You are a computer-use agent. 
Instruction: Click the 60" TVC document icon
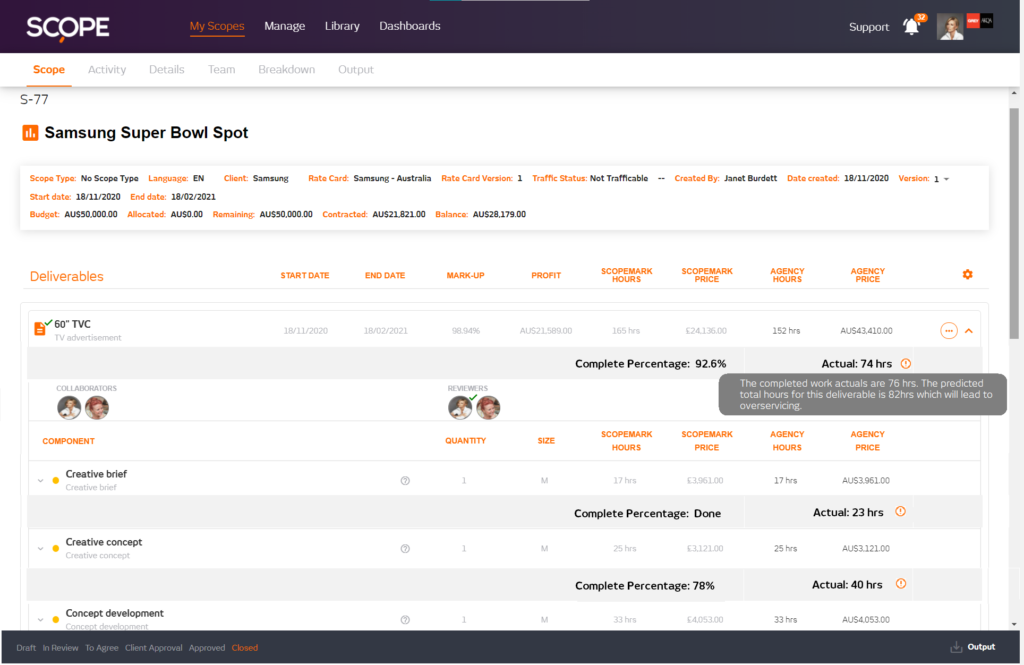pyautogui.click(x=40, y=329)
